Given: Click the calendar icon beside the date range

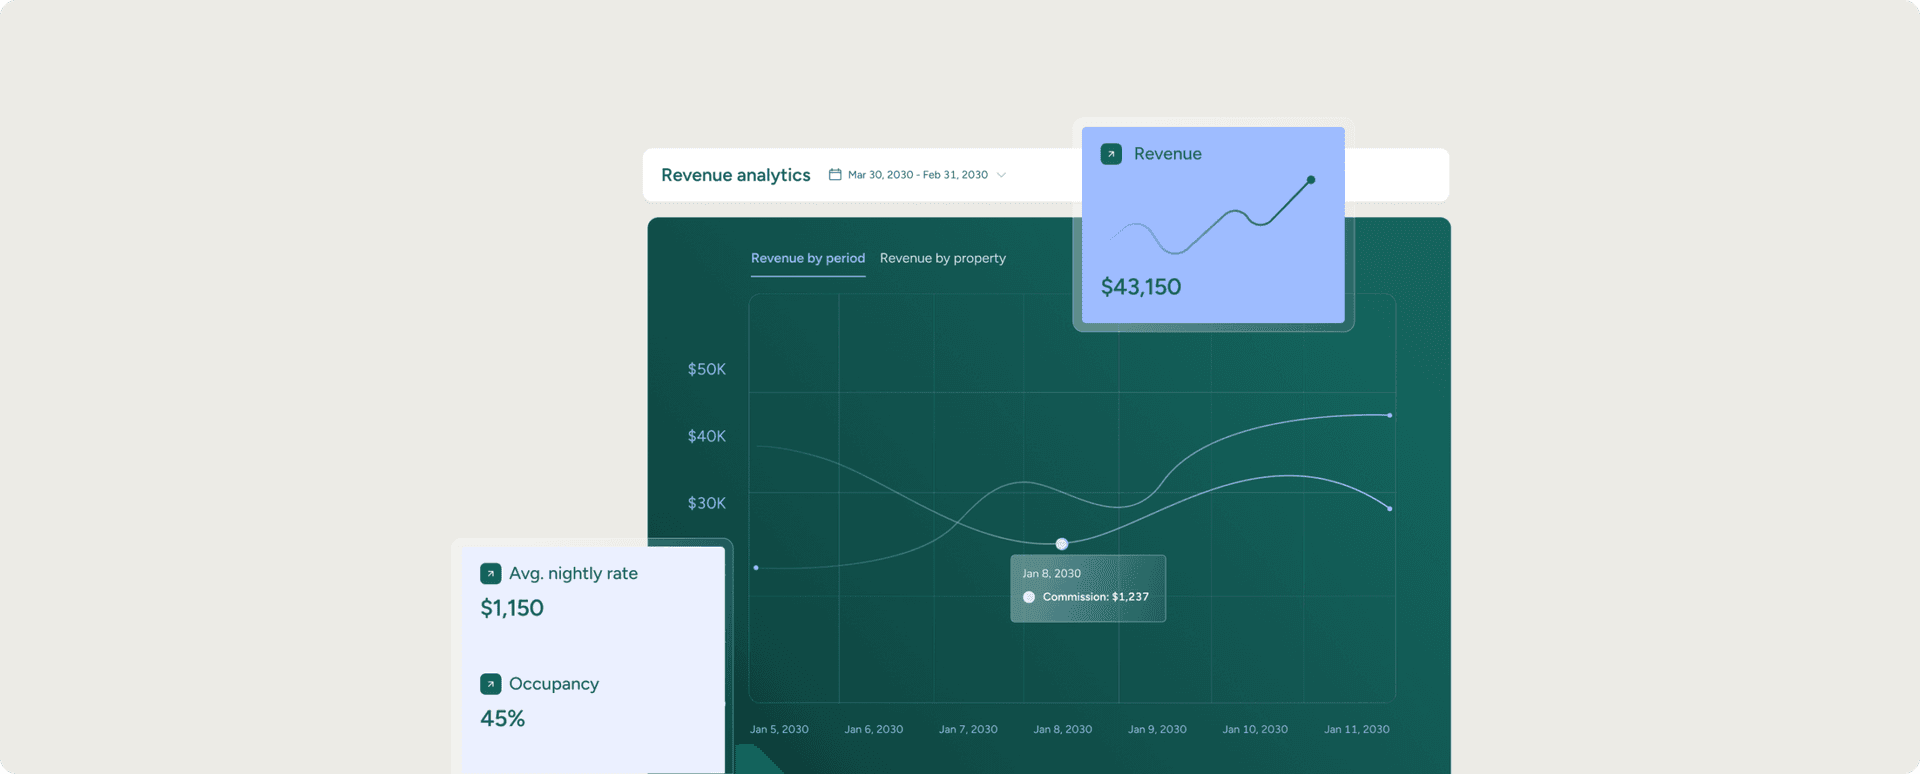Looking at the screenshot, I should point(835,175).
